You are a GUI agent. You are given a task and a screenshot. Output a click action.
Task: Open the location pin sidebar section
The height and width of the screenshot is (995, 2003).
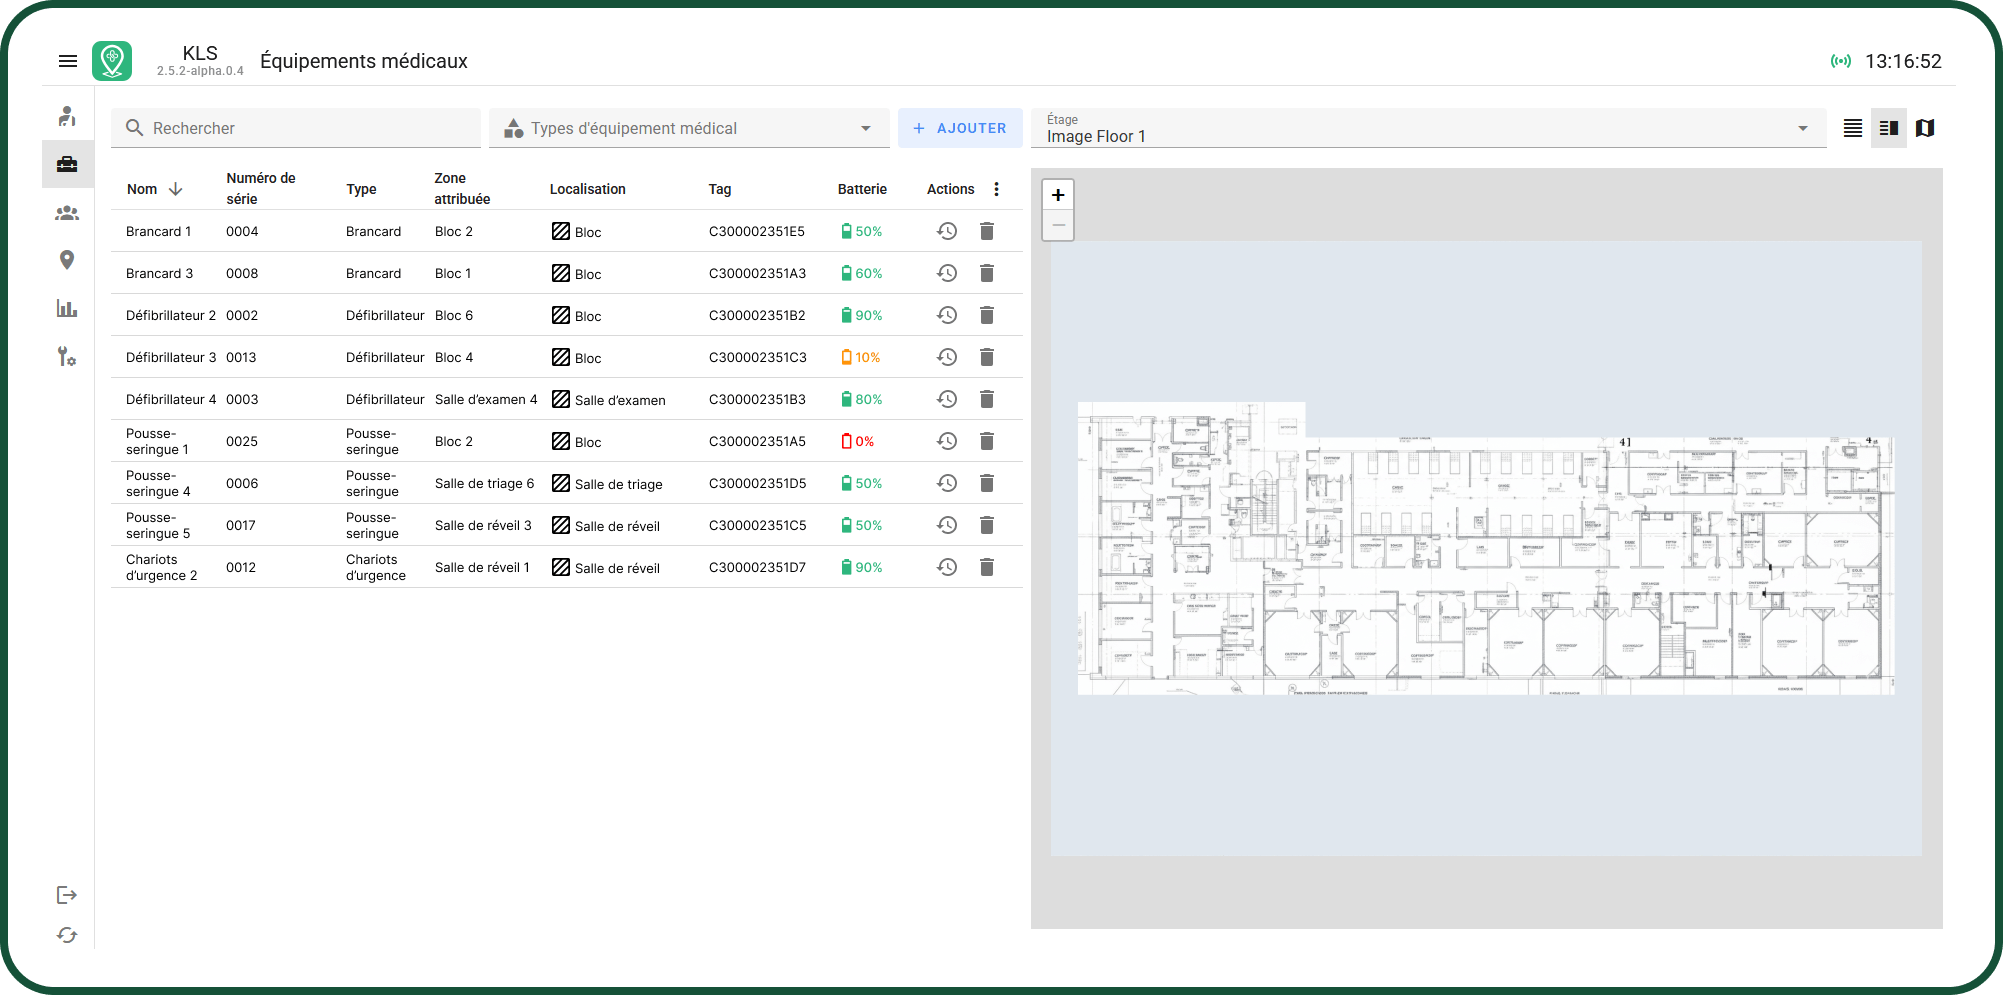[x=67, y=260]
